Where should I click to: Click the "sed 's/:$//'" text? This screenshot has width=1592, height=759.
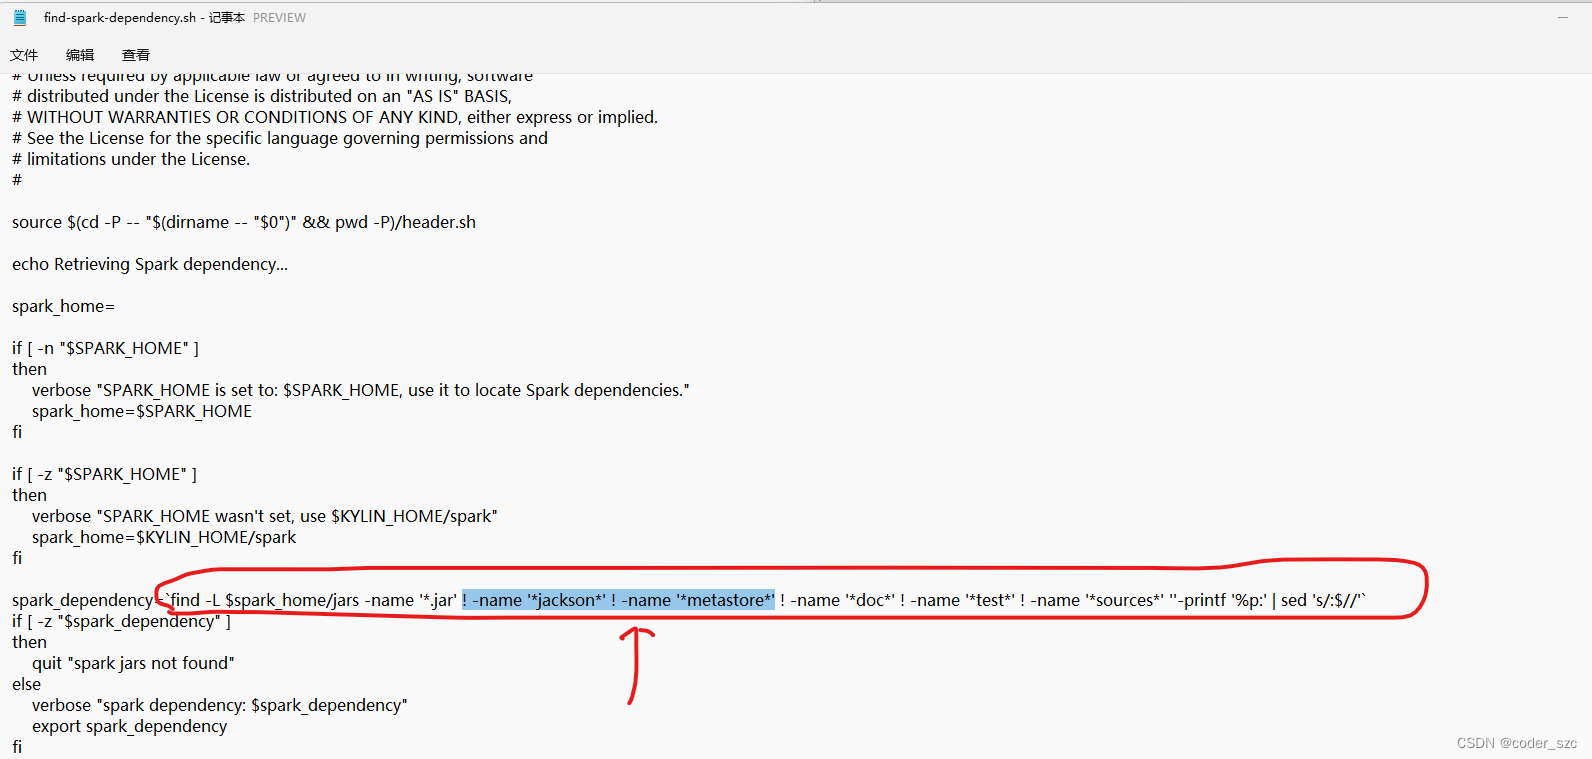pyautogui.click(x=1323, y=600)
